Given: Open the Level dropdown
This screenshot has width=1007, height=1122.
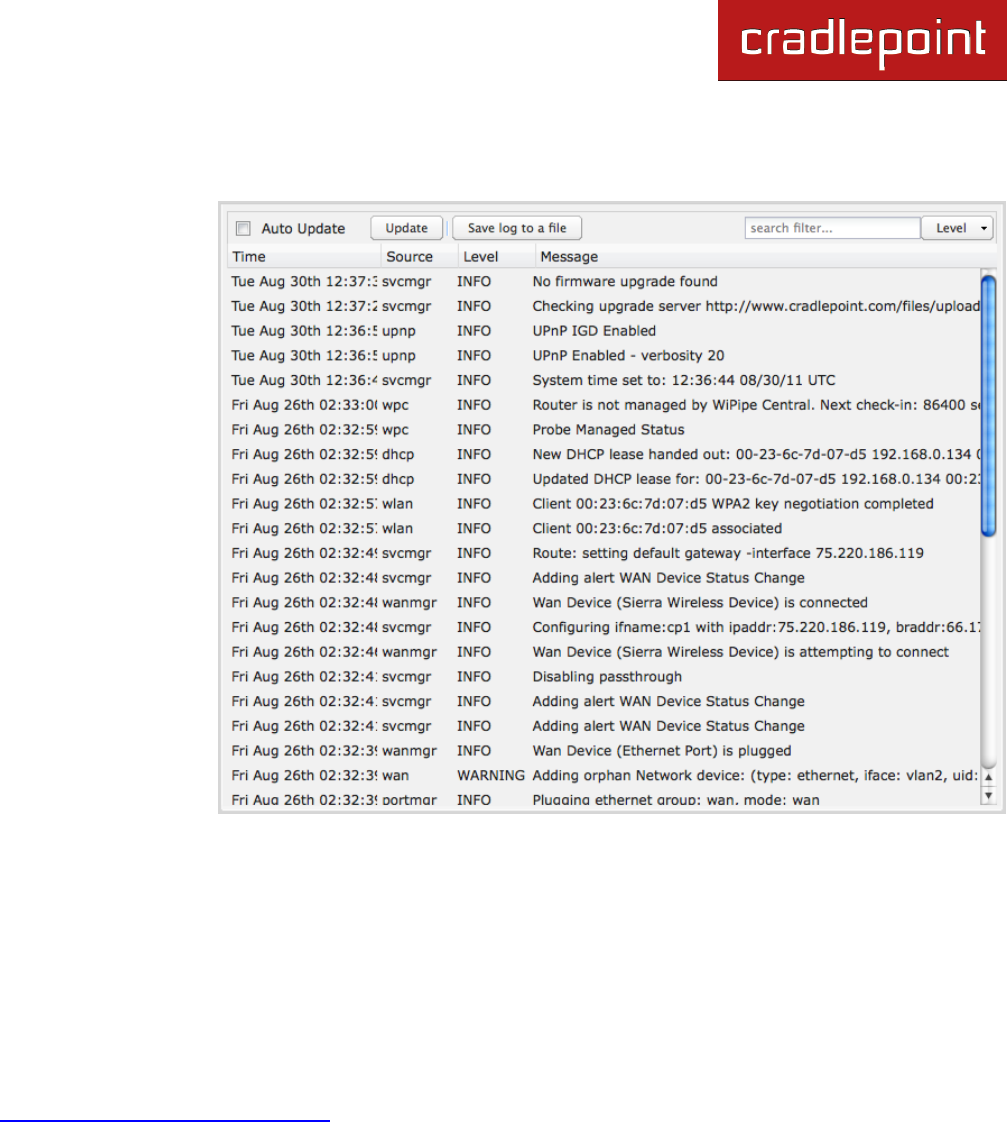Looking at the screenshot, I should coord(957,228).
